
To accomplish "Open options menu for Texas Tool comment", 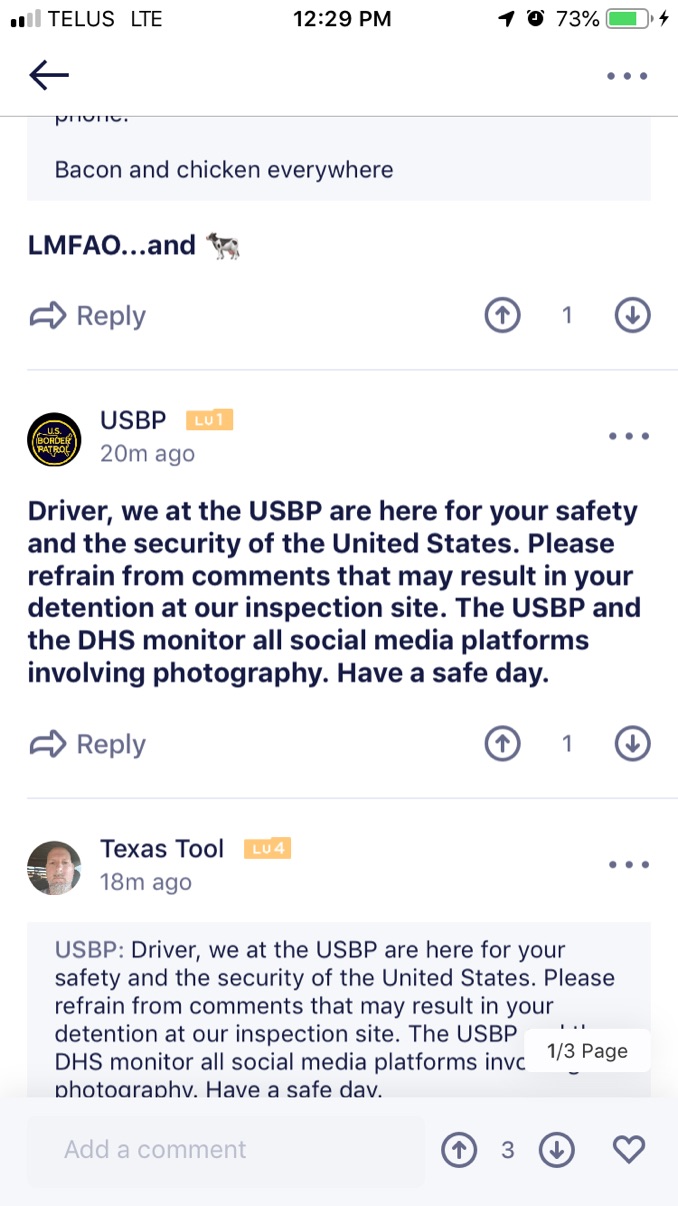I will (x=628, y=864).
